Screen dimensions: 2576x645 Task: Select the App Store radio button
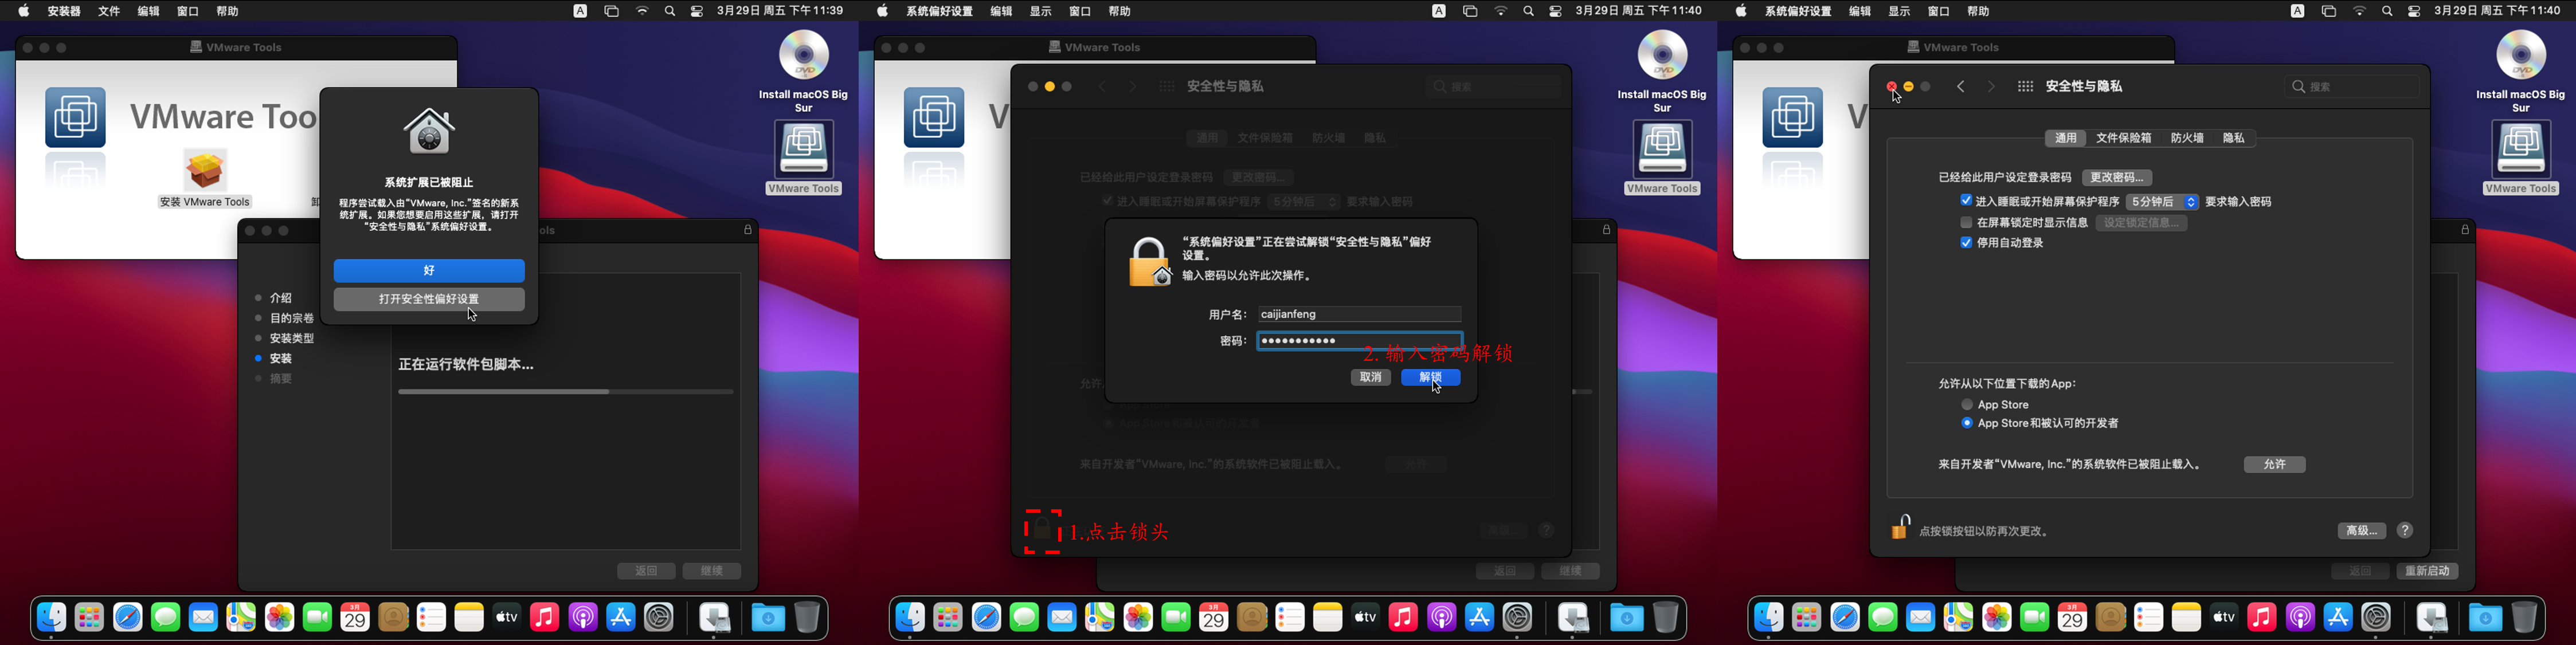pos(1967,404)
